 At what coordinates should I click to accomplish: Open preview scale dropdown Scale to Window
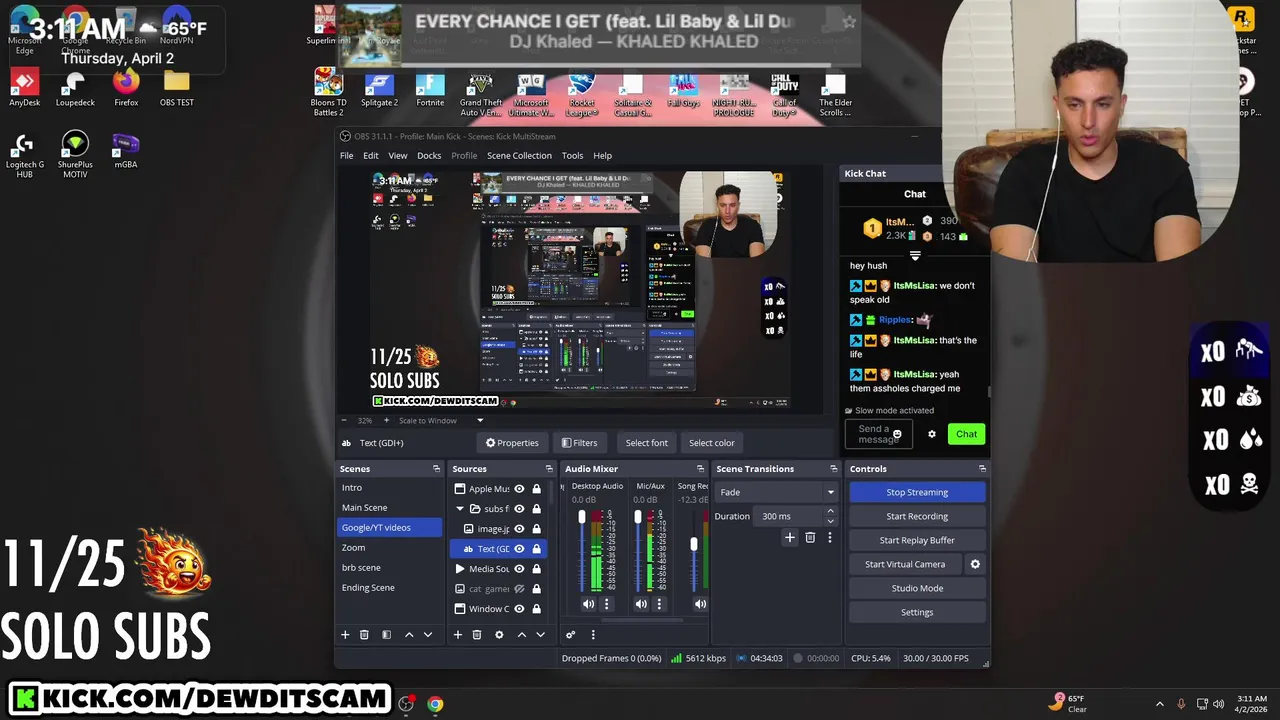441,420
